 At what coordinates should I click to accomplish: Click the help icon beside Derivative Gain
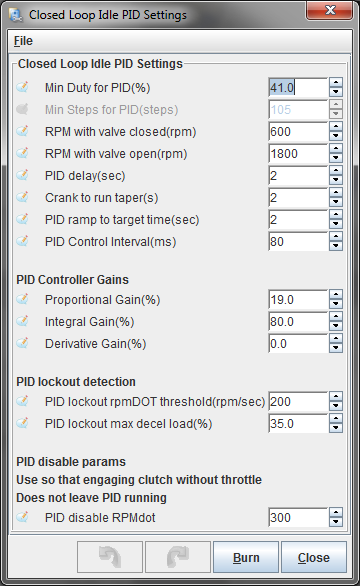22,343
